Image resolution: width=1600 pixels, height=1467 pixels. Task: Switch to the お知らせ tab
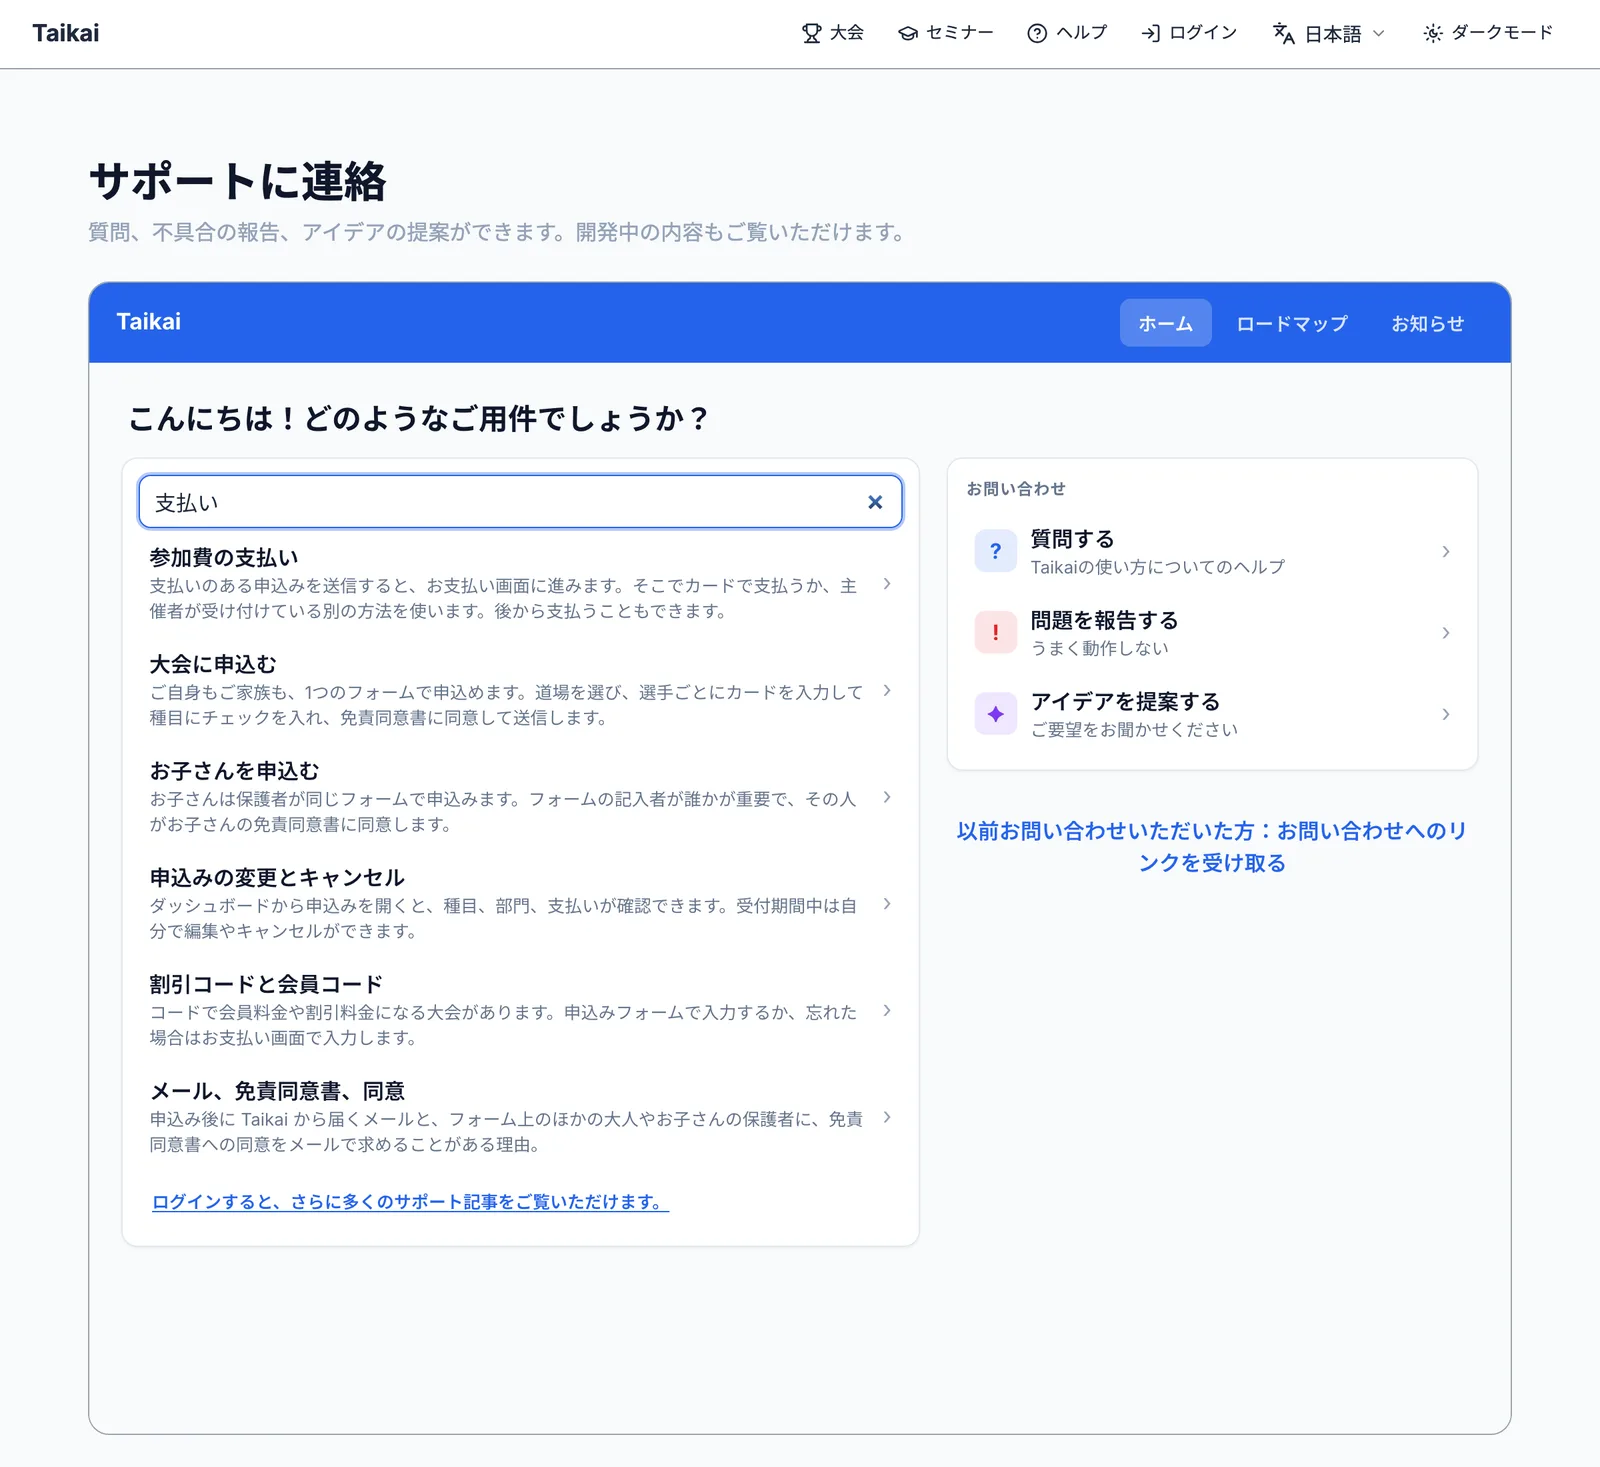1428,323
